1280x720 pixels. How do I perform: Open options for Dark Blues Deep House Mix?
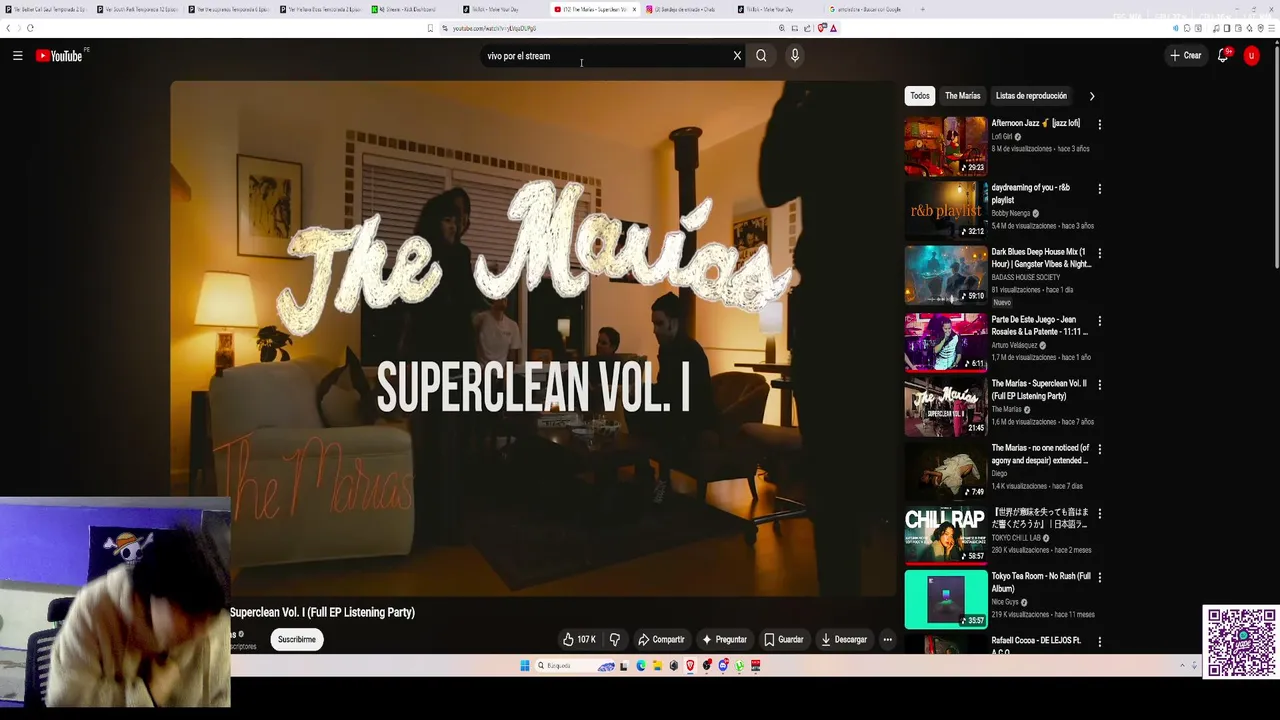[1099, 254]
